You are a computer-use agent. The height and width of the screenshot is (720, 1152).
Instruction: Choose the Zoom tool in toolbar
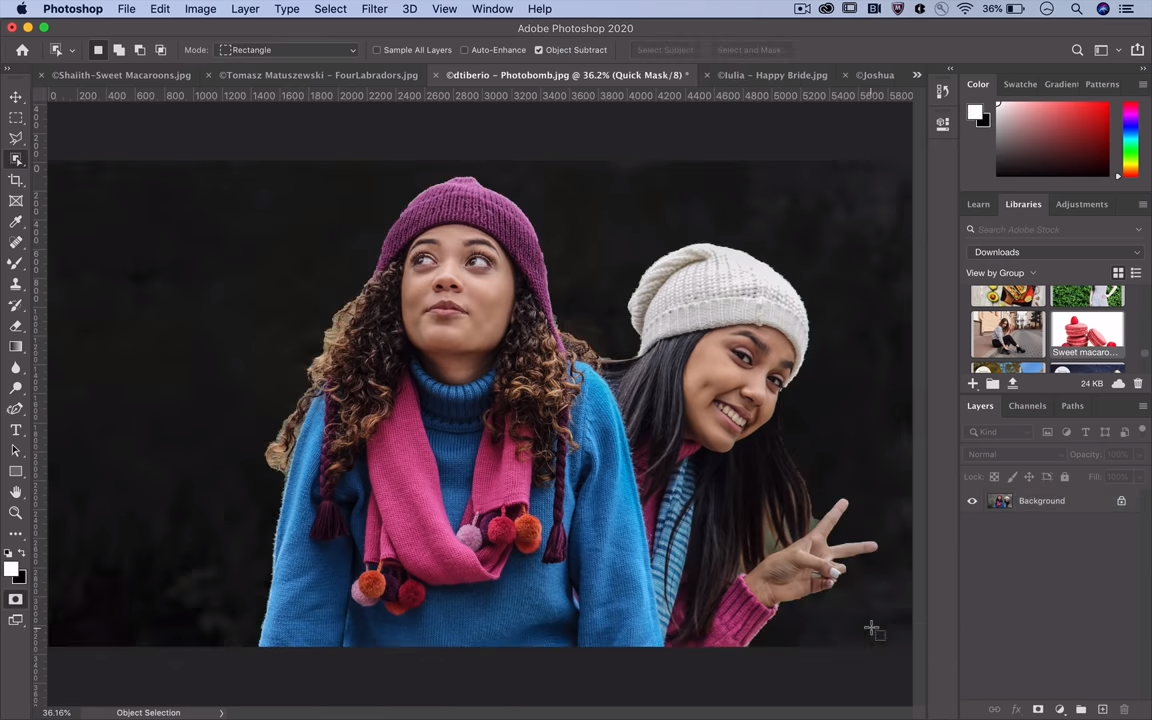click(16, 513)
